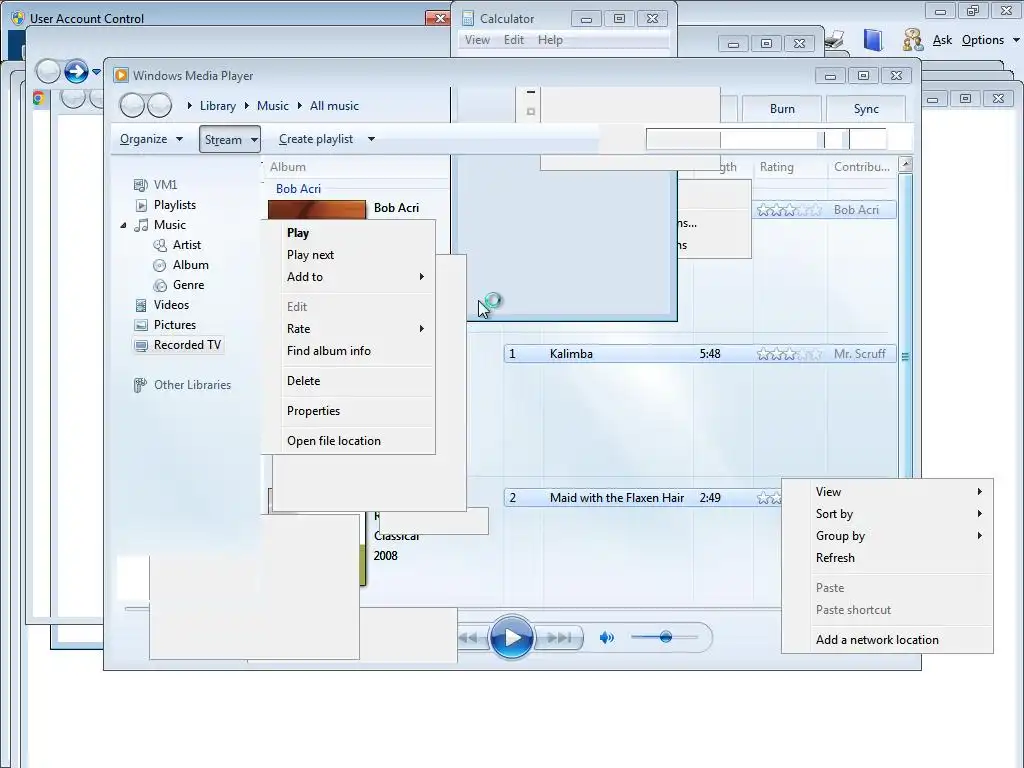Open the Organize dropdown menu
The width and height of the screenshot is (1024, 768).
coord(151,139)
